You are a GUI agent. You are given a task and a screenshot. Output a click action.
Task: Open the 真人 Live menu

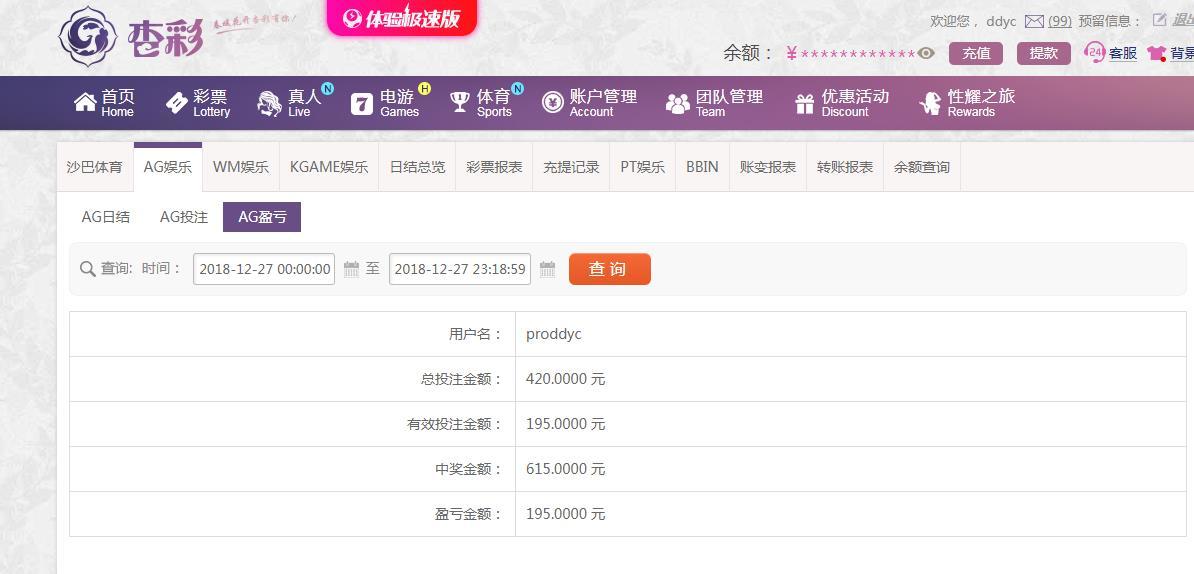[x=291, y=102]
